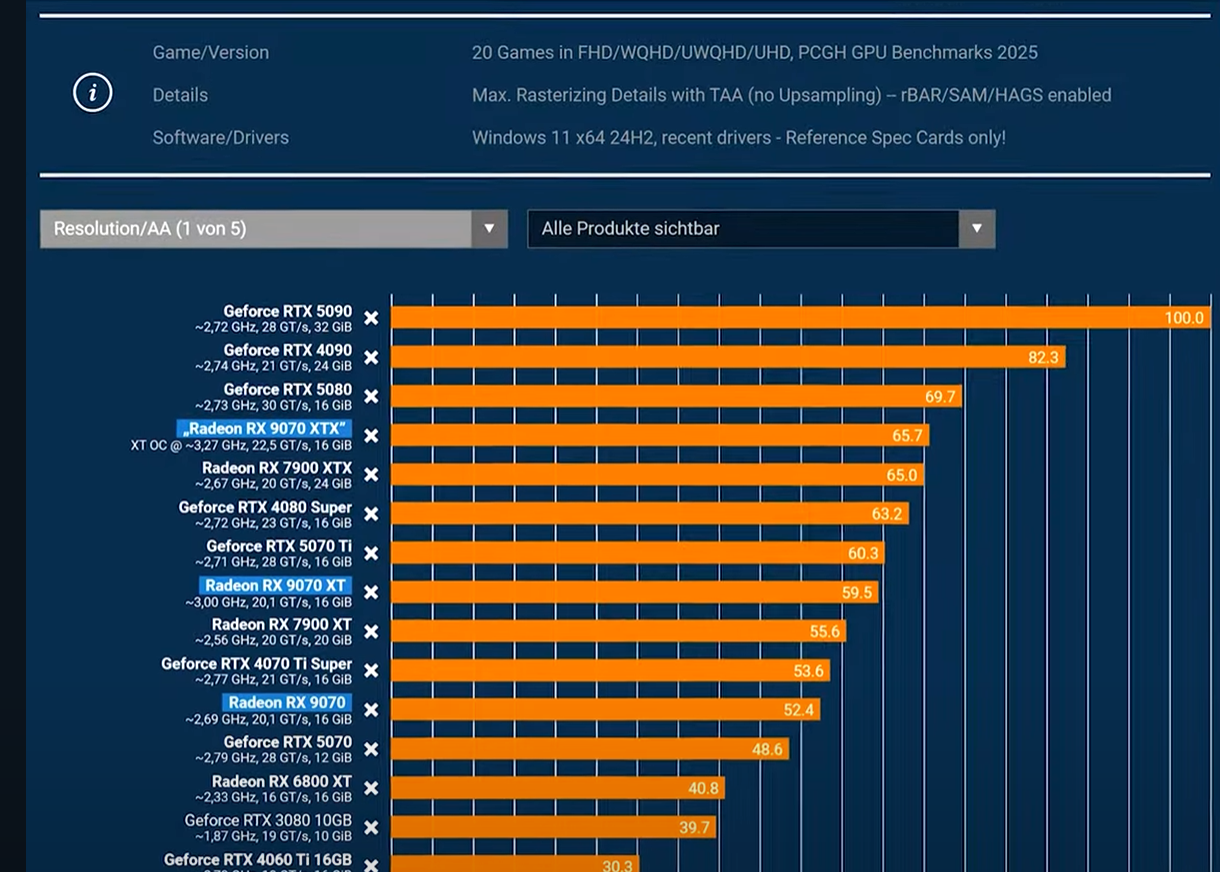Viewport: 1220px width, 872px height.
Task: Click the Details label in info panel
Action: tap(180, 95)
